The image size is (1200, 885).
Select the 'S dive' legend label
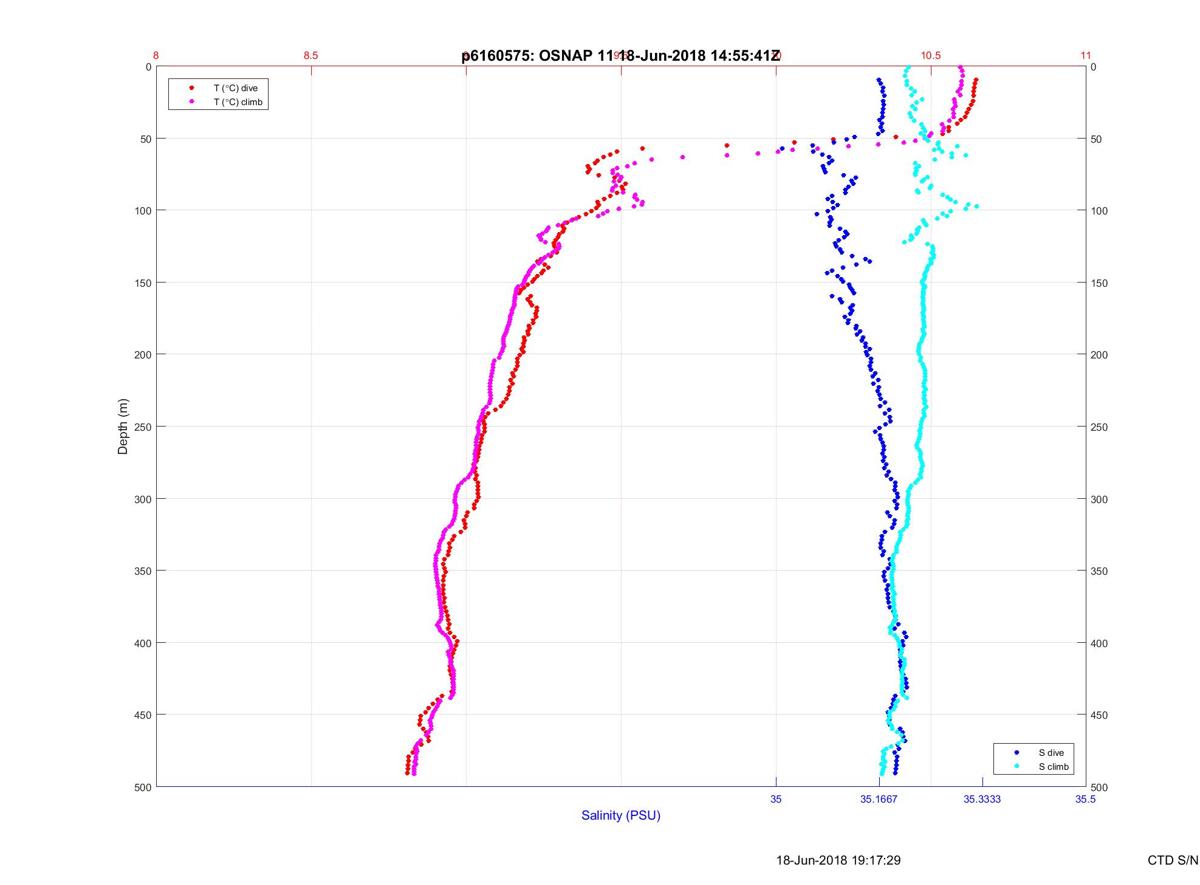pyautogui.click(x=1050, y=752)
